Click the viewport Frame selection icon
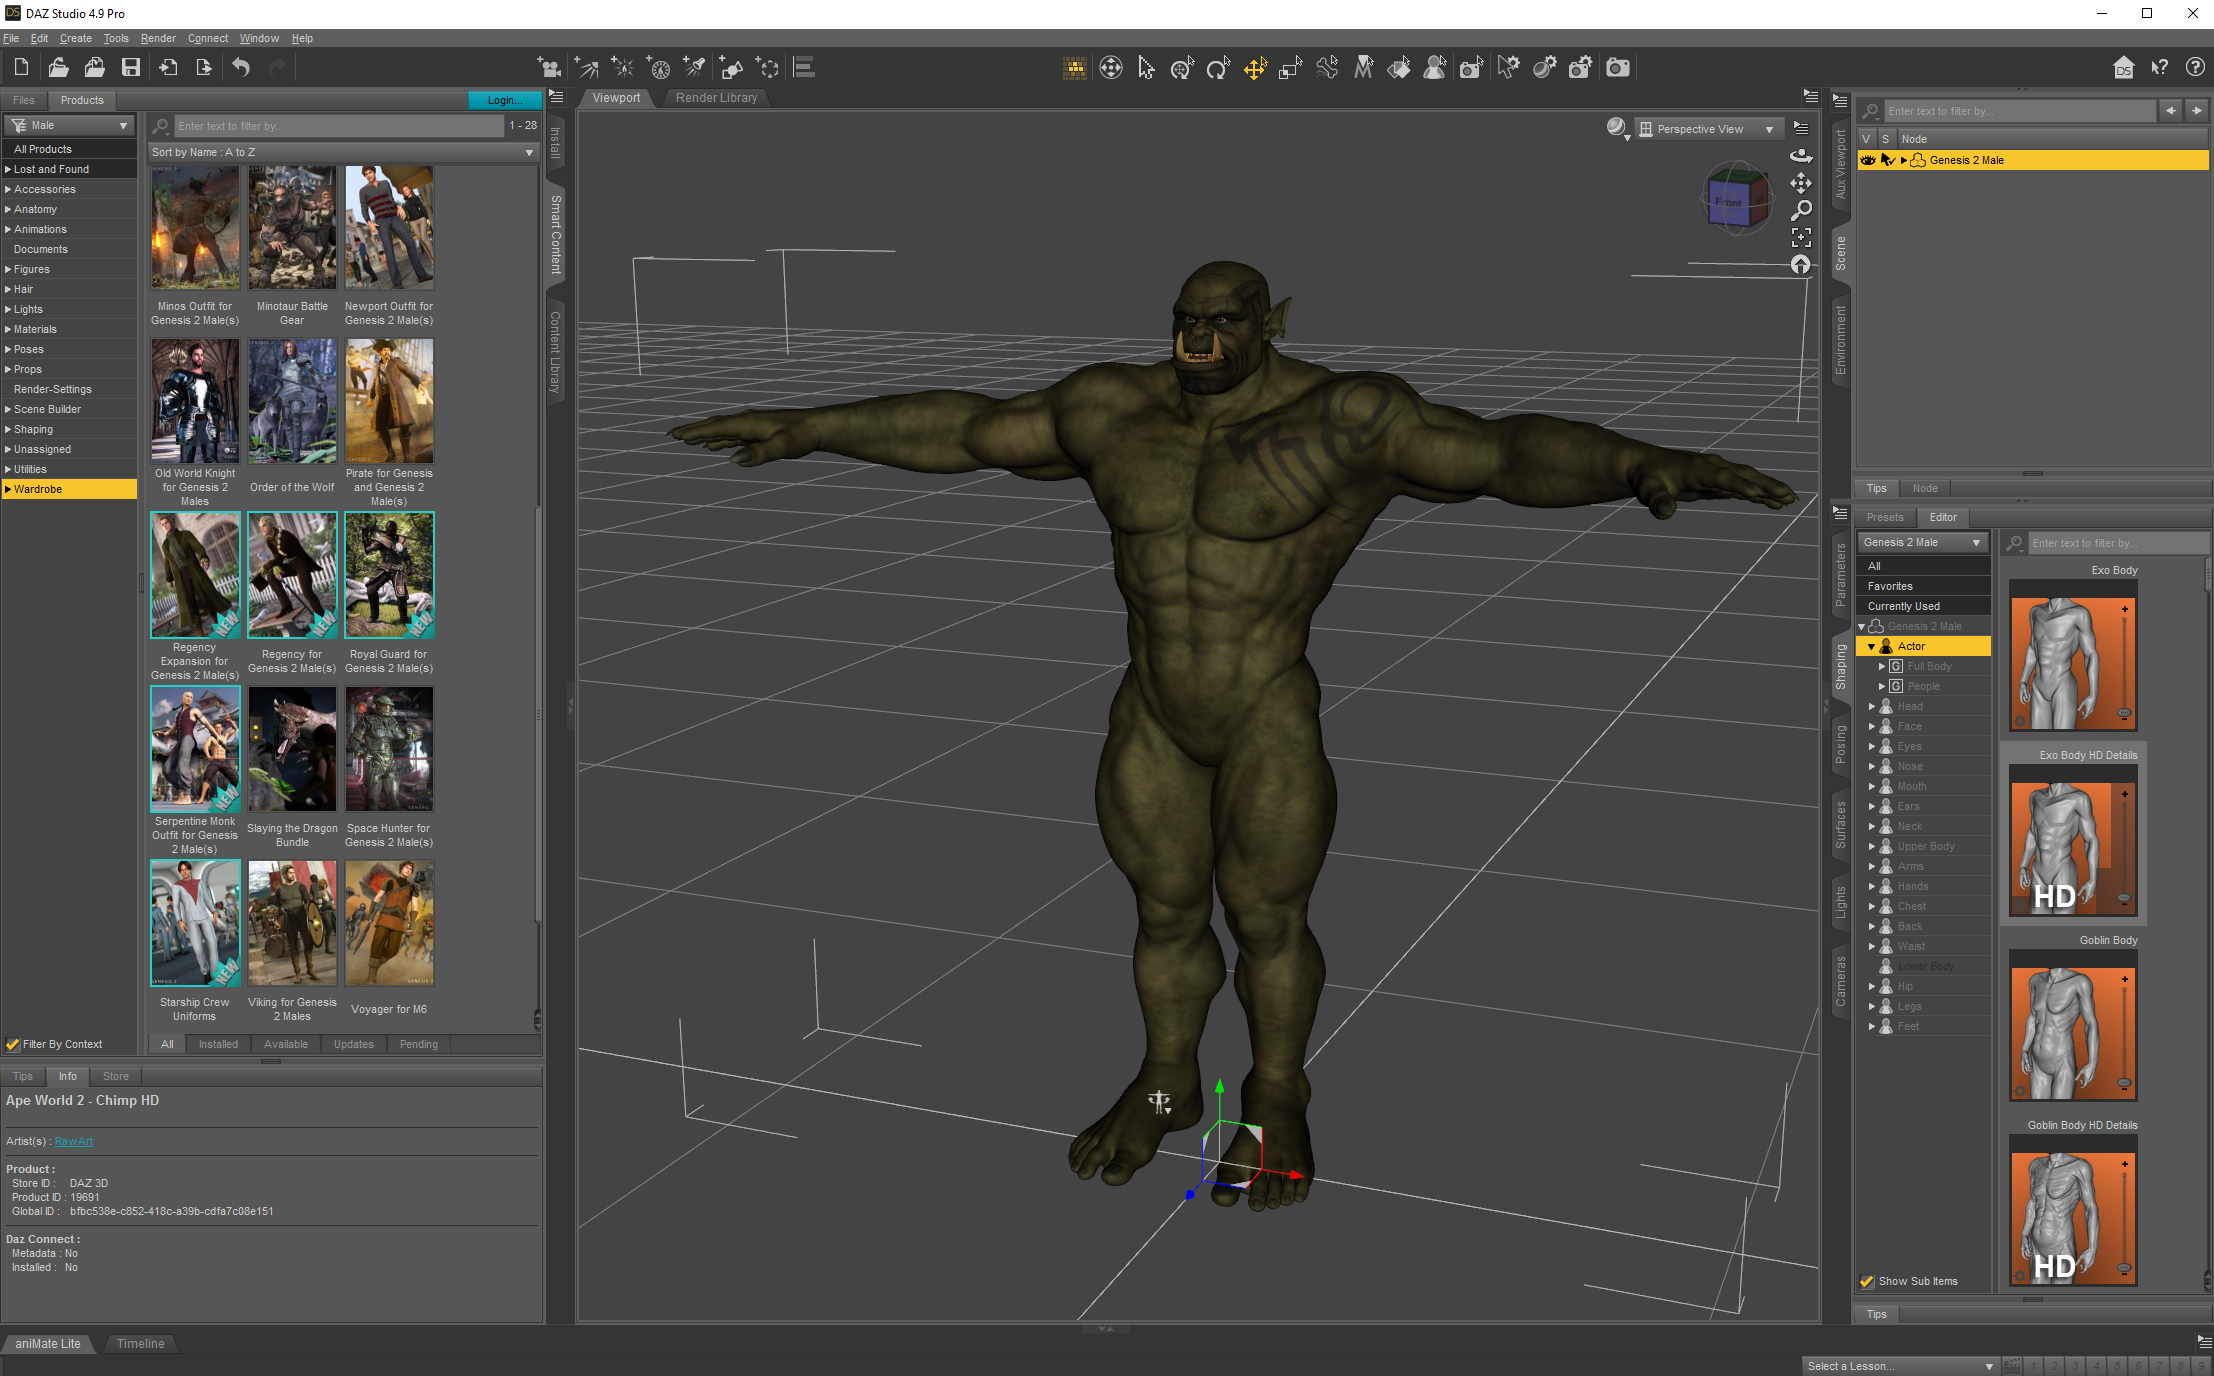 pyautogui.click(x=1801, y=238)
